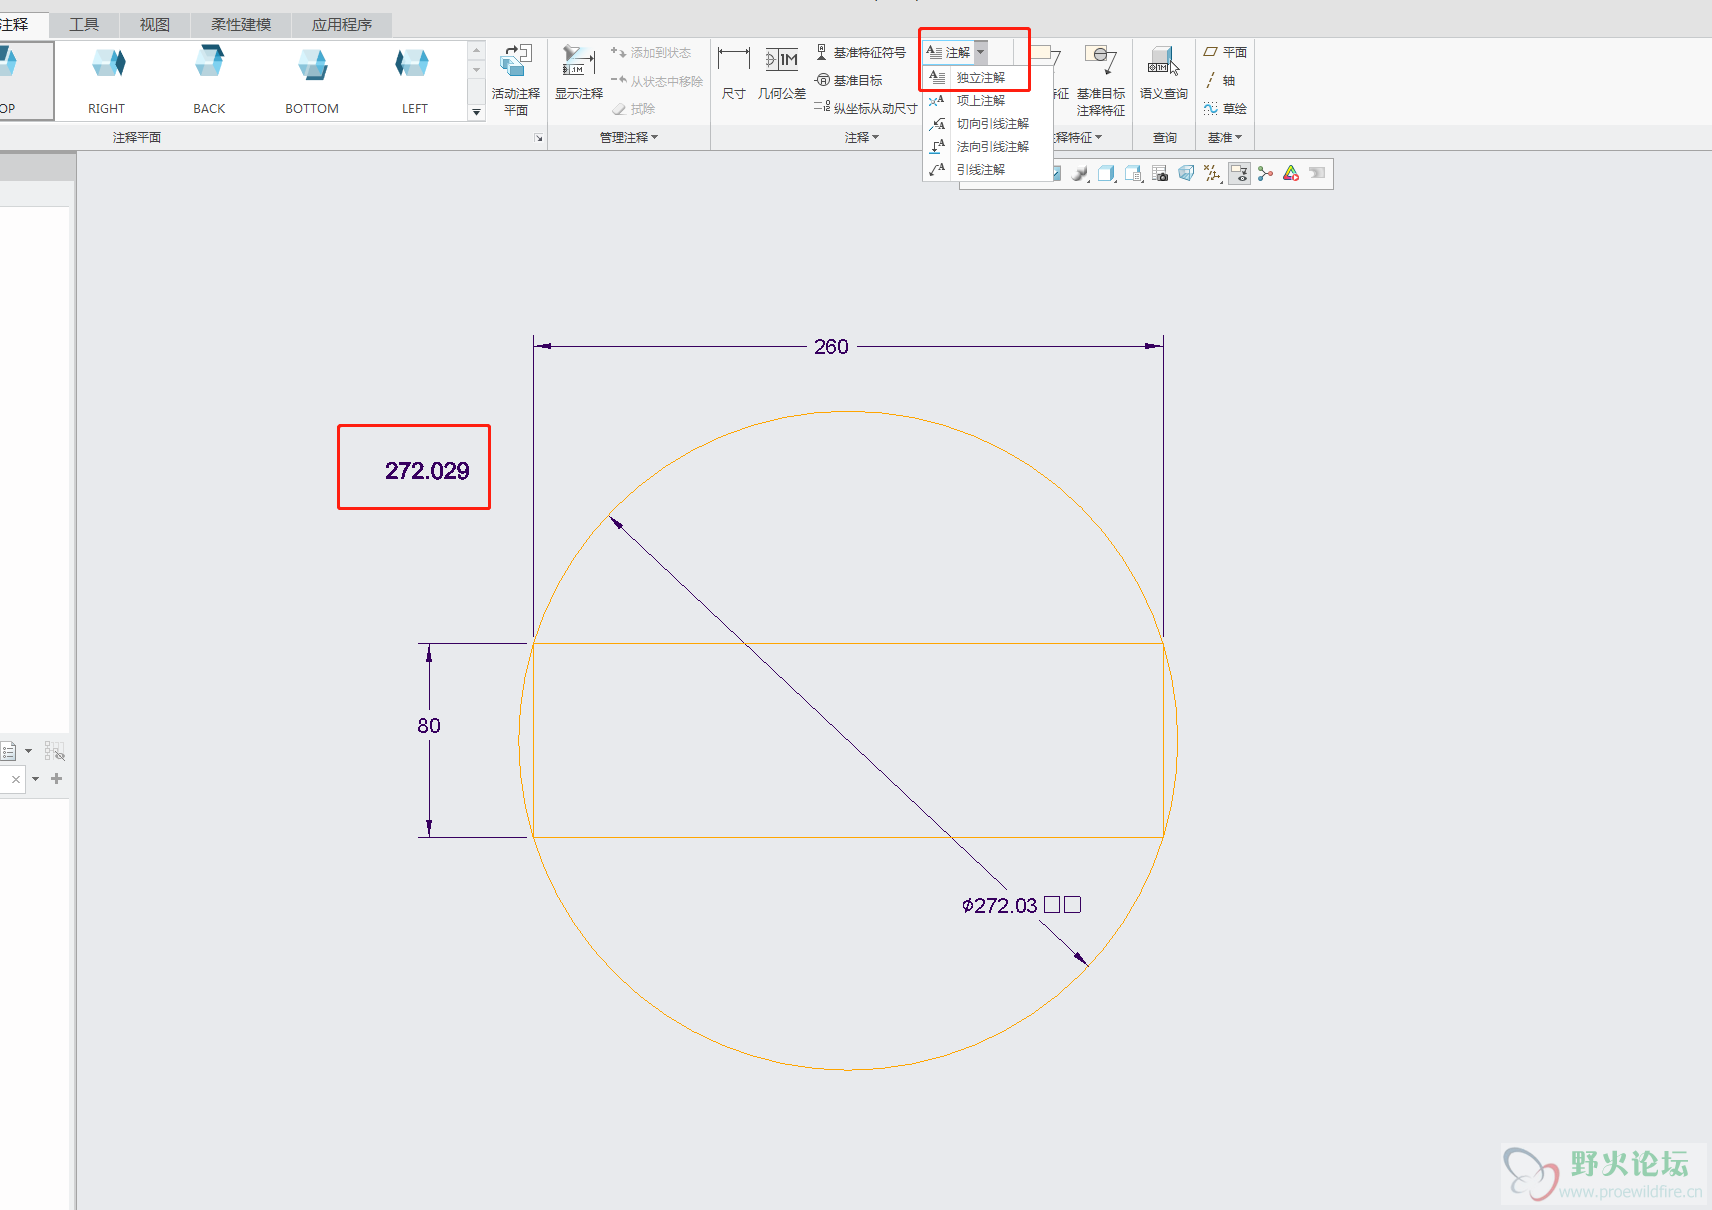Select the BACK annotation plane

point(209,81)
